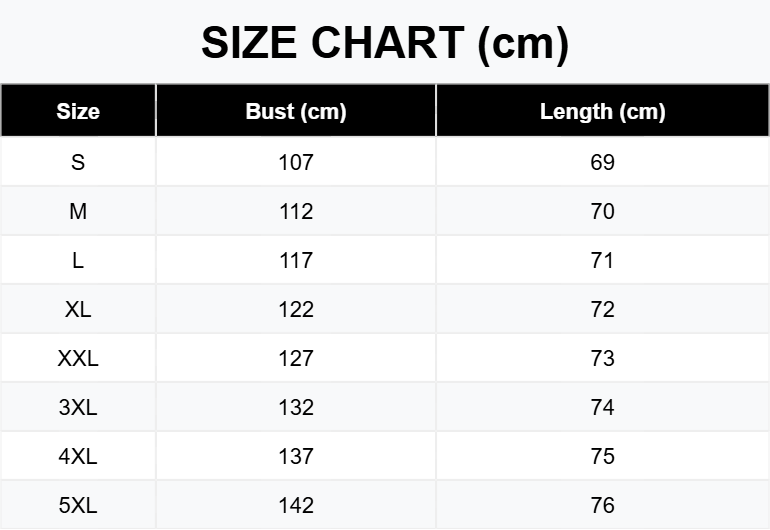This screenshot has height=530, width=770.
Task: Select the Size column header
Action: click(78, 111)
